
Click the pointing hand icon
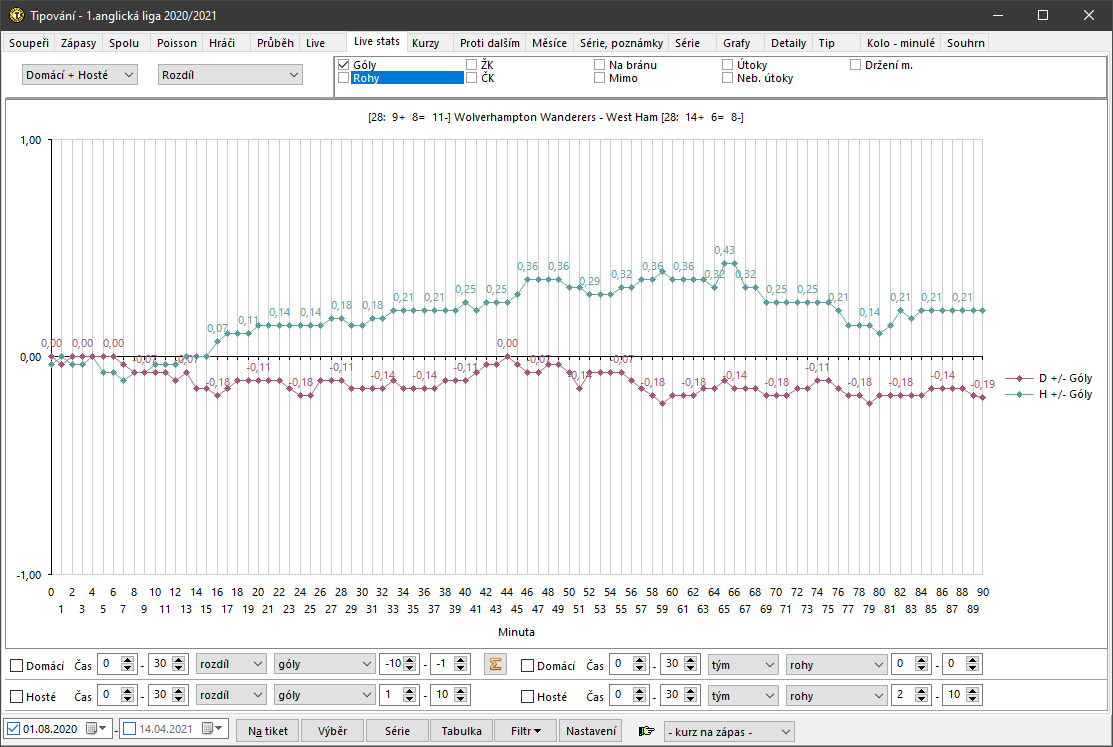(647, 731)
